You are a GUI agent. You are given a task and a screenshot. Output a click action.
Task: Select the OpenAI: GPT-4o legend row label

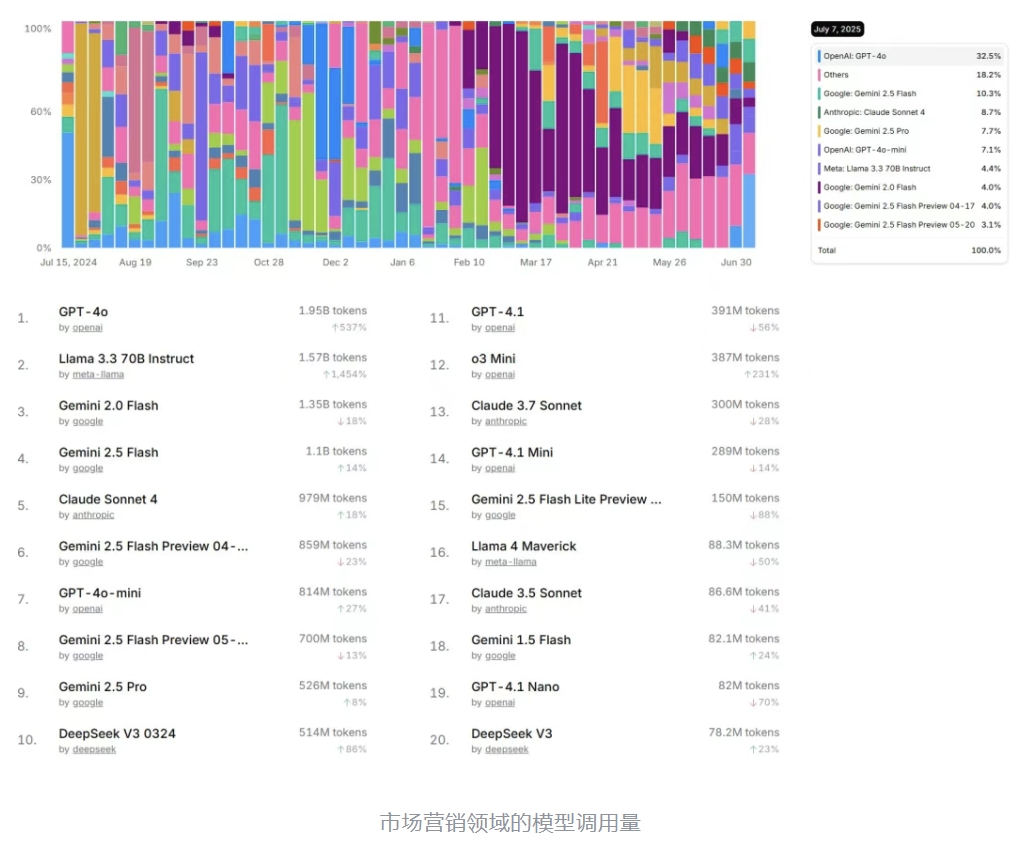tap(855, 56)
